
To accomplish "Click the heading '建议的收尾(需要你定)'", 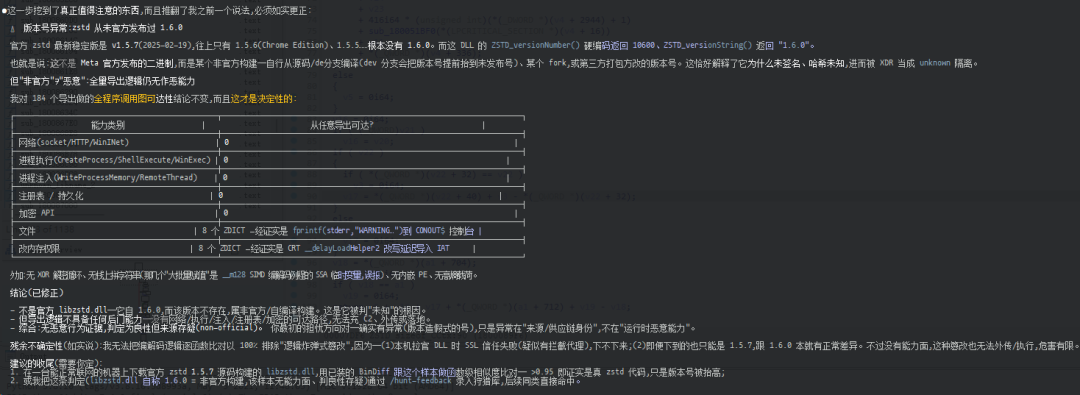I will (x=56, y=363).
